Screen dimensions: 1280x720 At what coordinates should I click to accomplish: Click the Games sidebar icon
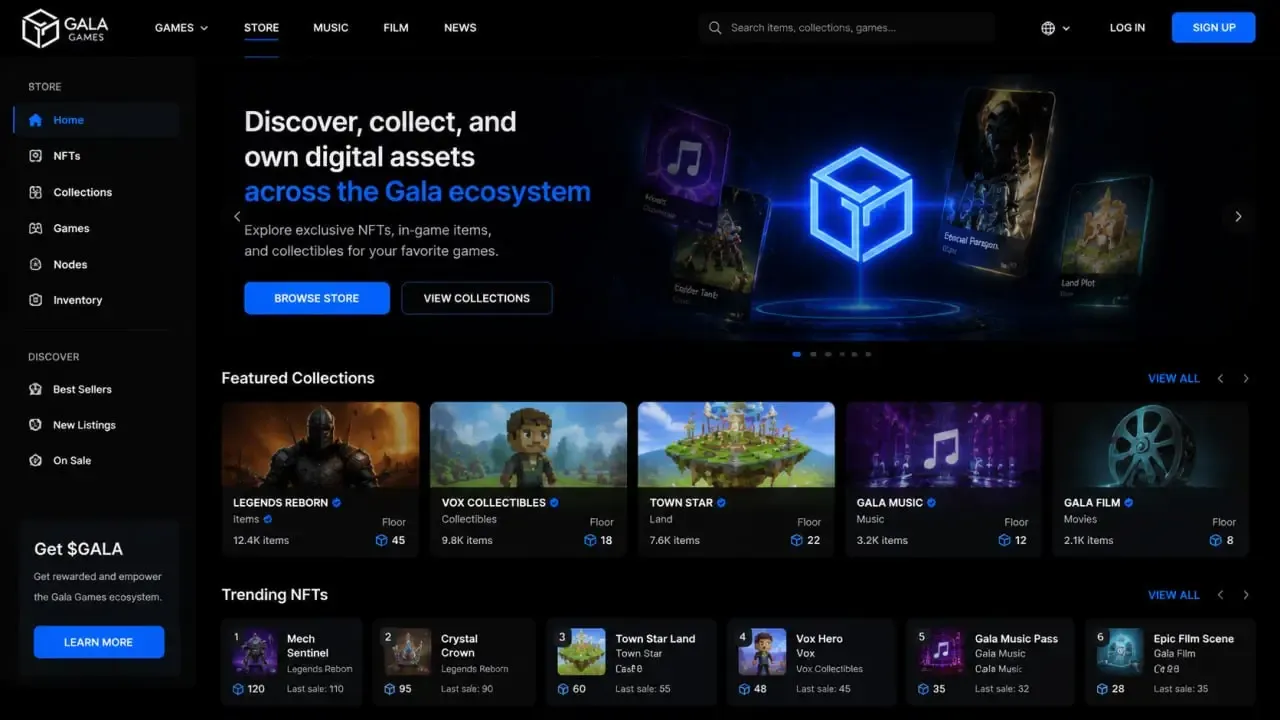pyautogui.click(x=36, y=228)
